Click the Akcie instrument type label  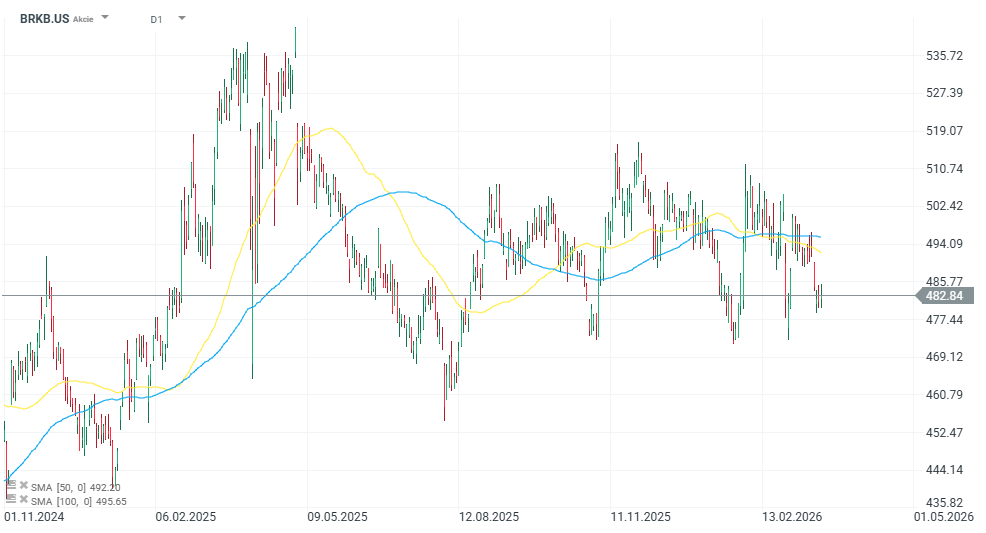pos(83,19)
